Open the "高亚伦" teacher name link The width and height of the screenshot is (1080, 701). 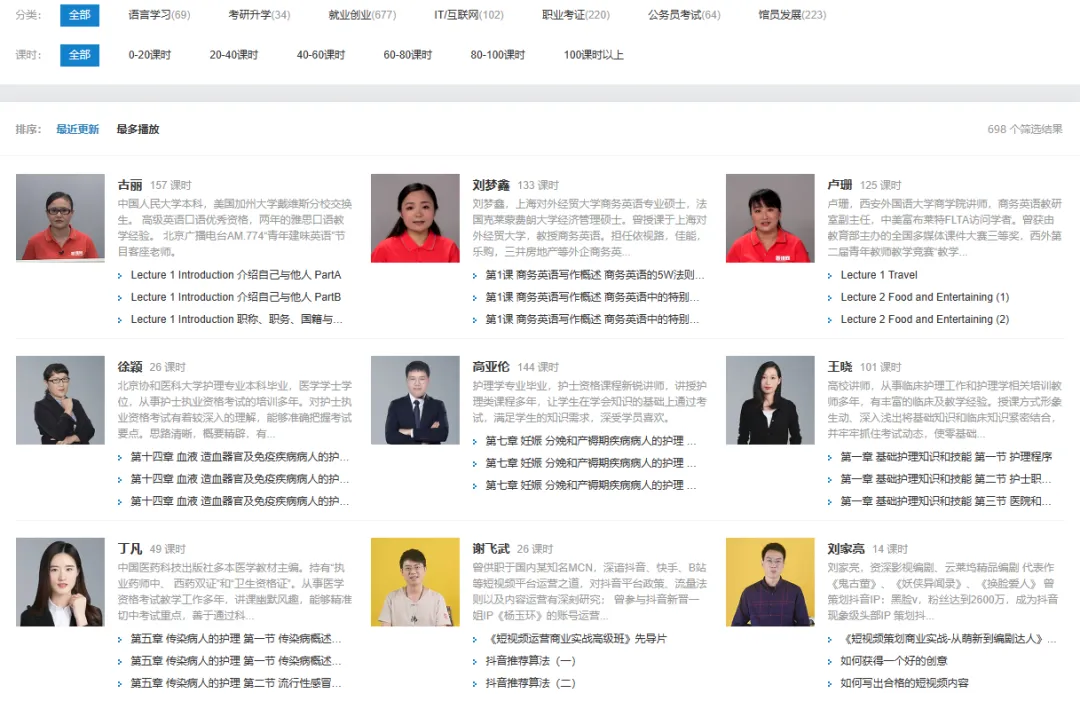pyautogui.click(x=491, y=367)
